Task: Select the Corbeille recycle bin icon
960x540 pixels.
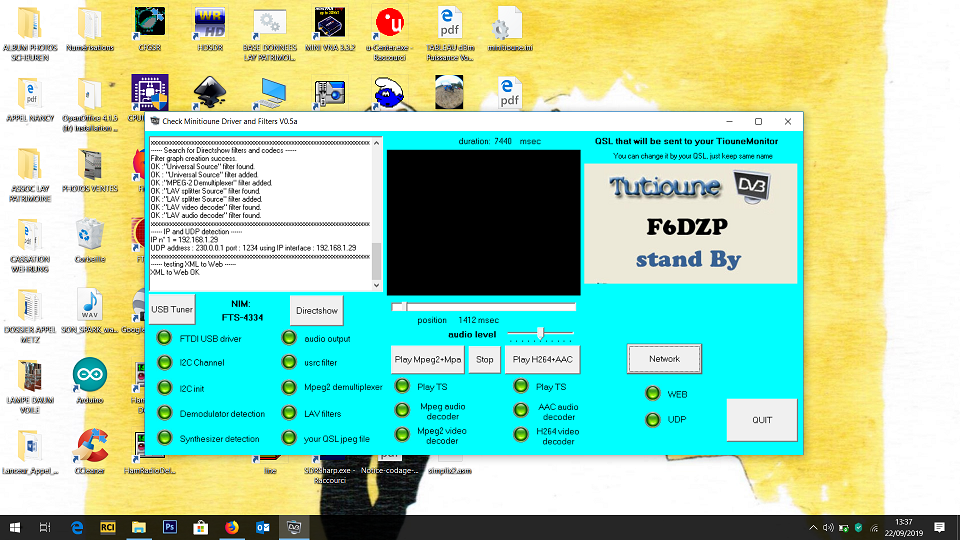Action: tap(89, 236)
